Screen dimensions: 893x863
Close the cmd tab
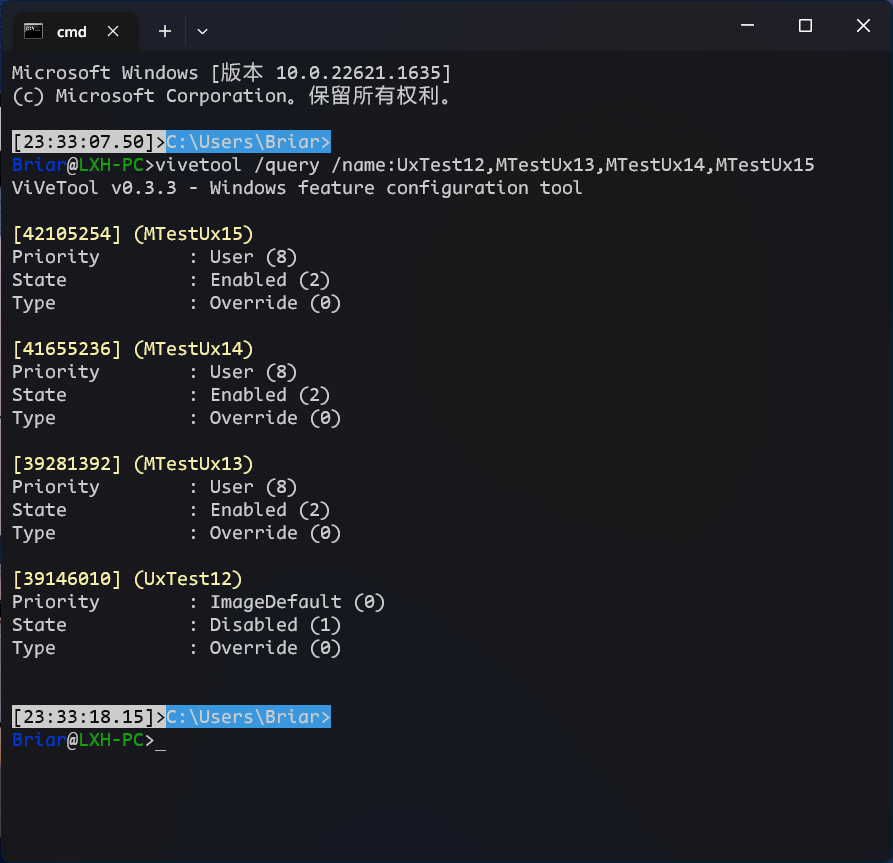coord(113,31)
